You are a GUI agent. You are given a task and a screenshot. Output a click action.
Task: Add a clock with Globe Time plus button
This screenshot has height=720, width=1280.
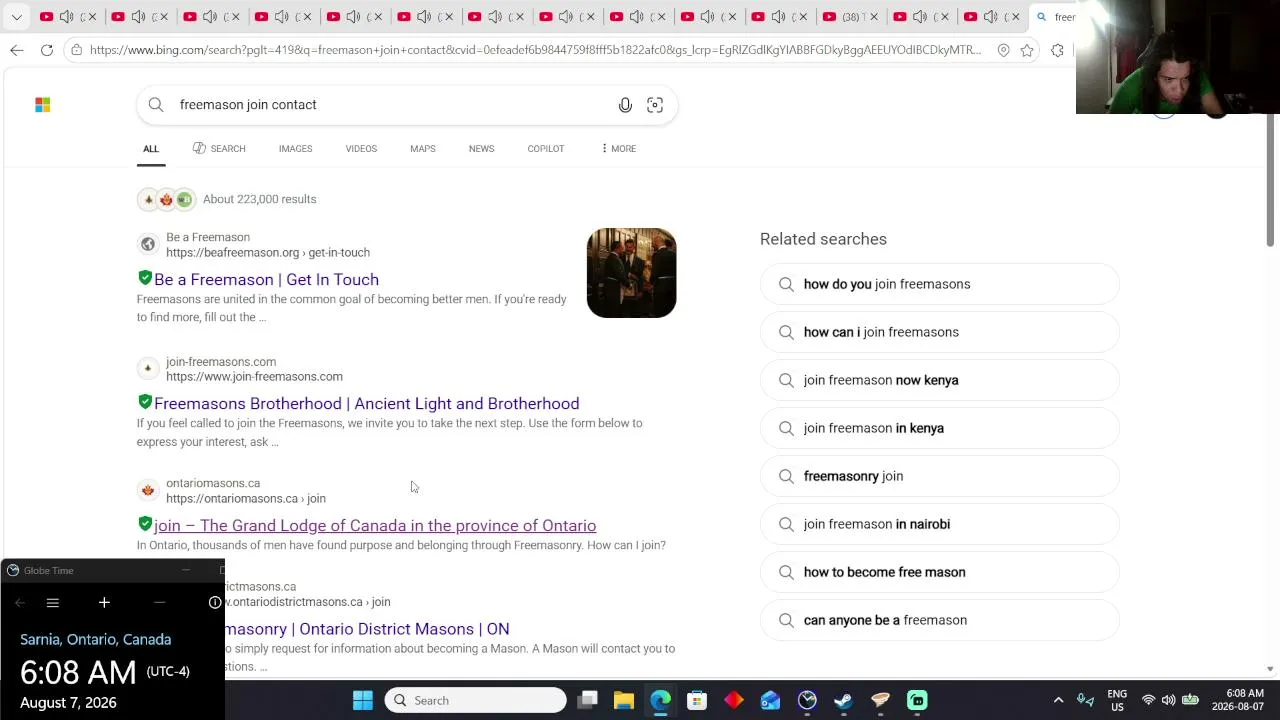pos(104,603)
